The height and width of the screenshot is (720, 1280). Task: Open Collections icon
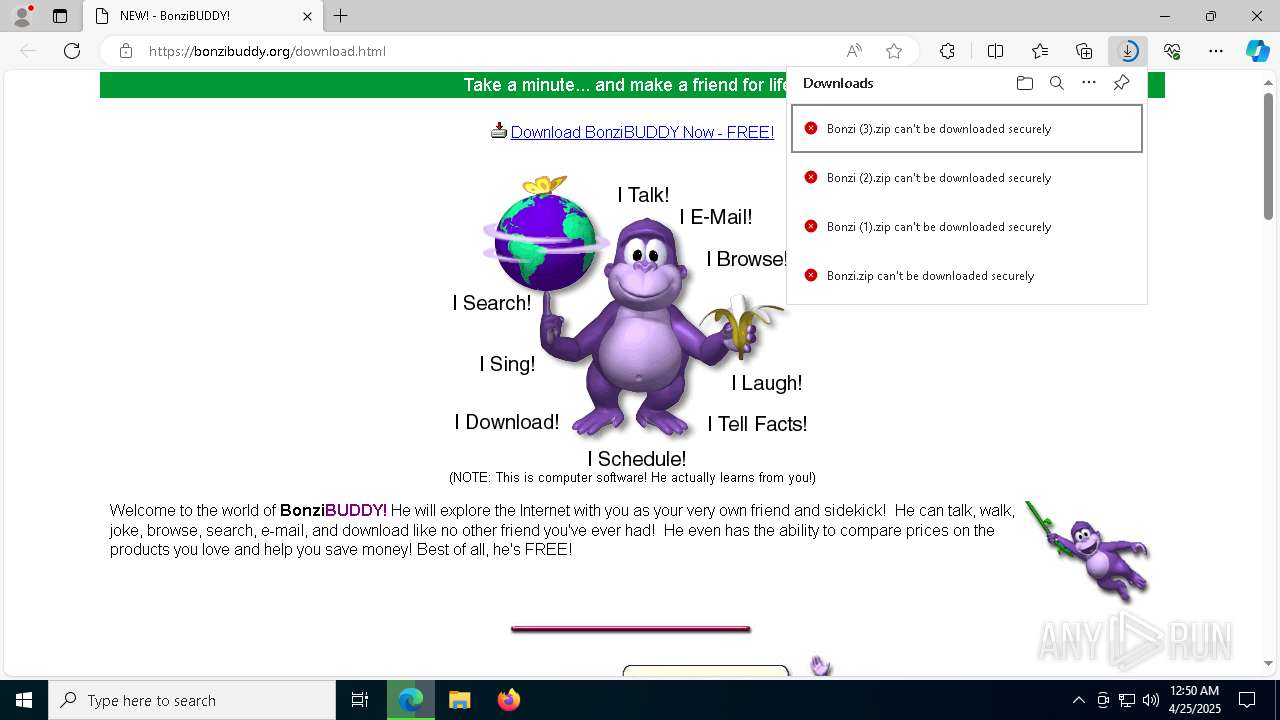[1084, 51]
